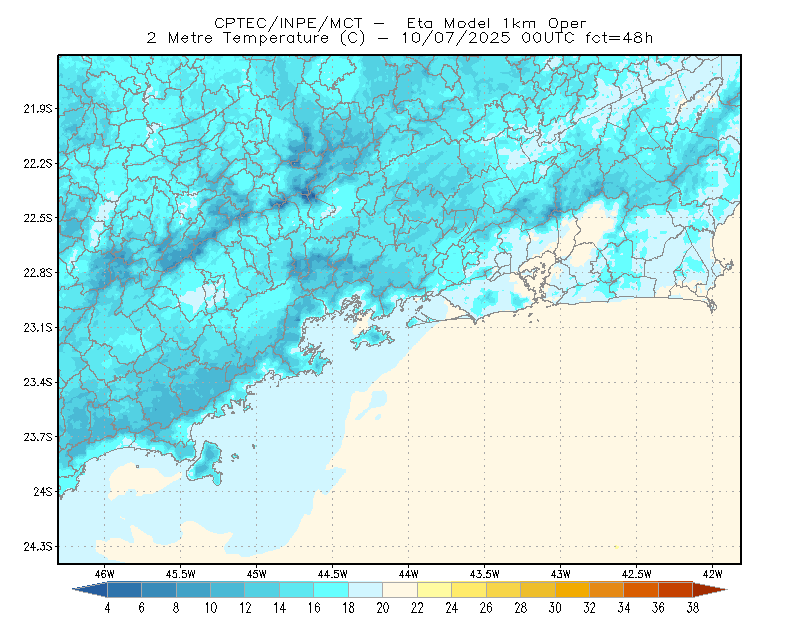Click the "45W" longitude label

[x=257, y=574]
